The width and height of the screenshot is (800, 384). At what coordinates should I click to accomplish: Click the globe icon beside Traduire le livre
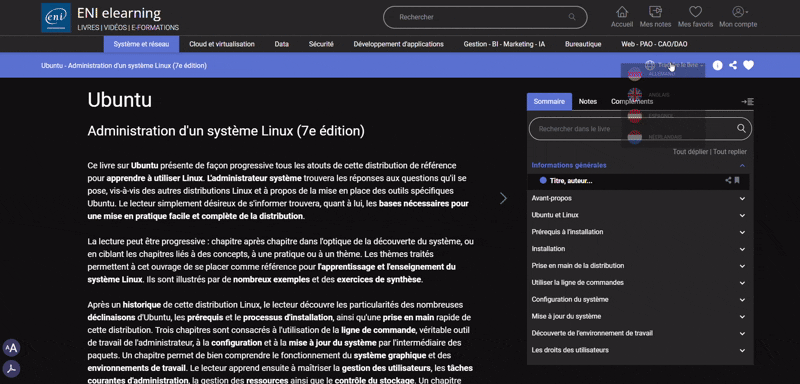pos(650,65)
